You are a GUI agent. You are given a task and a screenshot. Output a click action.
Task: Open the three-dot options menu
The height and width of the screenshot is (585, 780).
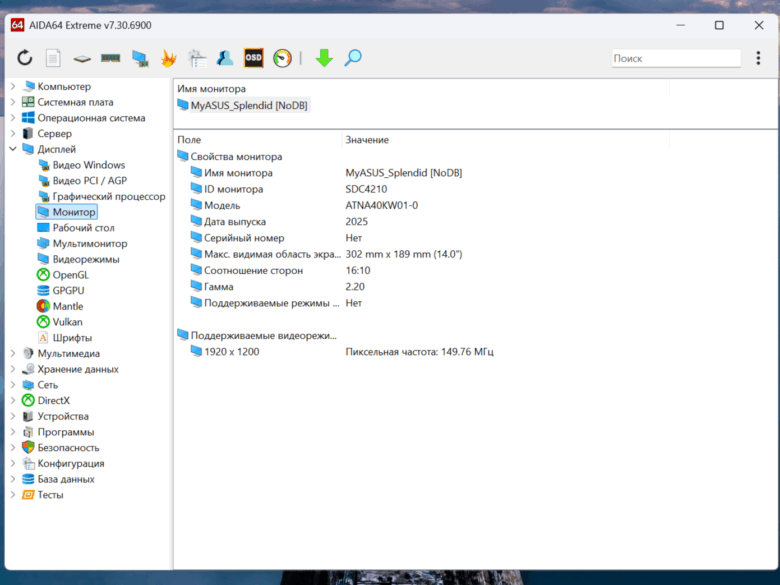tap(758, 58)
